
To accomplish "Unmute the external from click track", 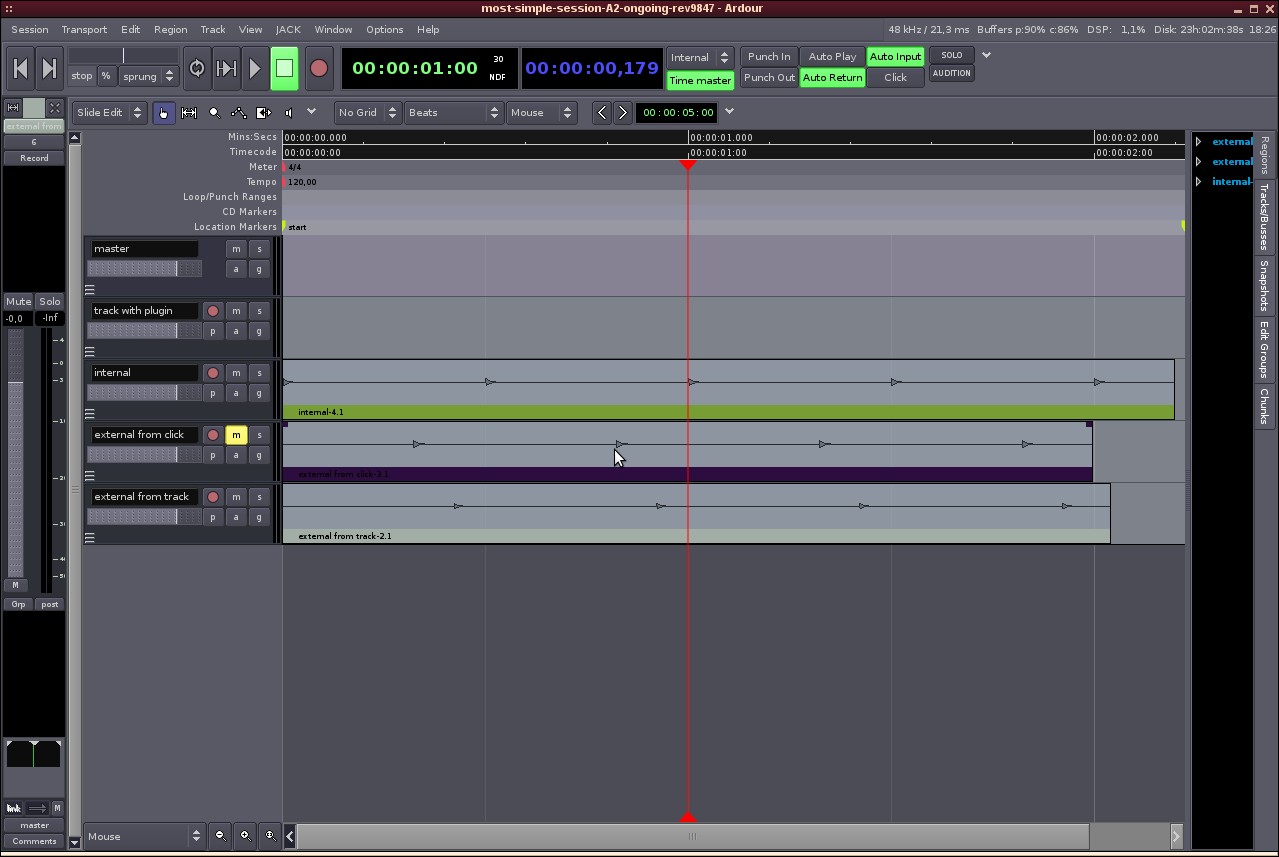I will 236,435.
